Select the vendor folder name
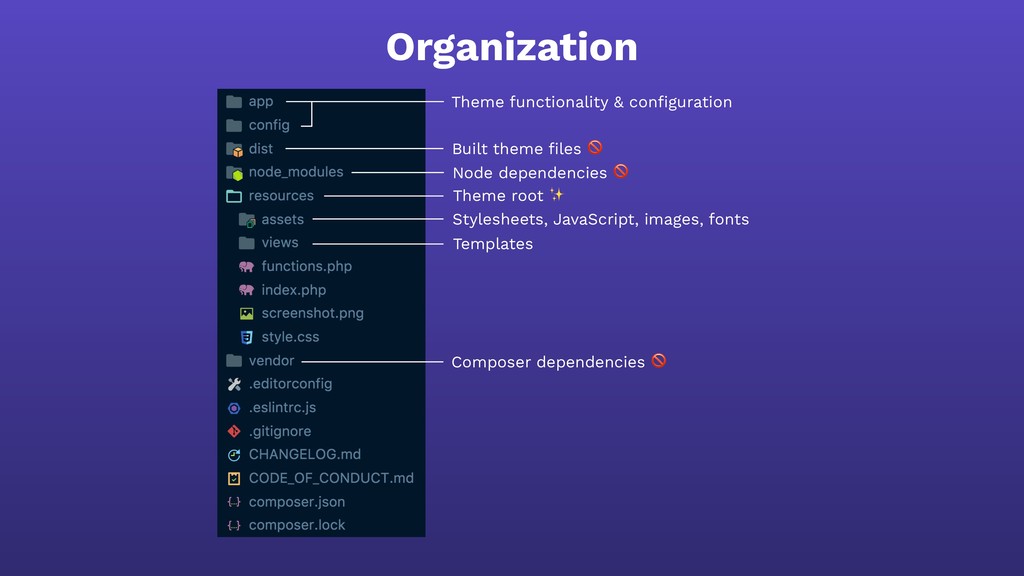This screenshot has width=1024, height=576. point(271,361)
